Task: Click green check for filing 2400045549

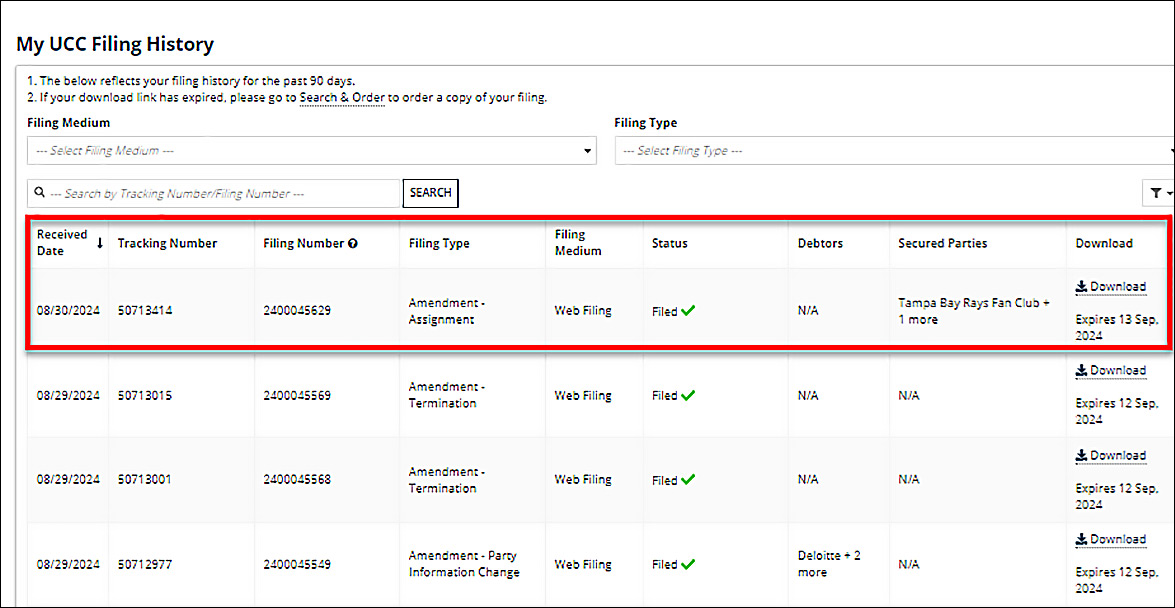Action: pos(688,564)
